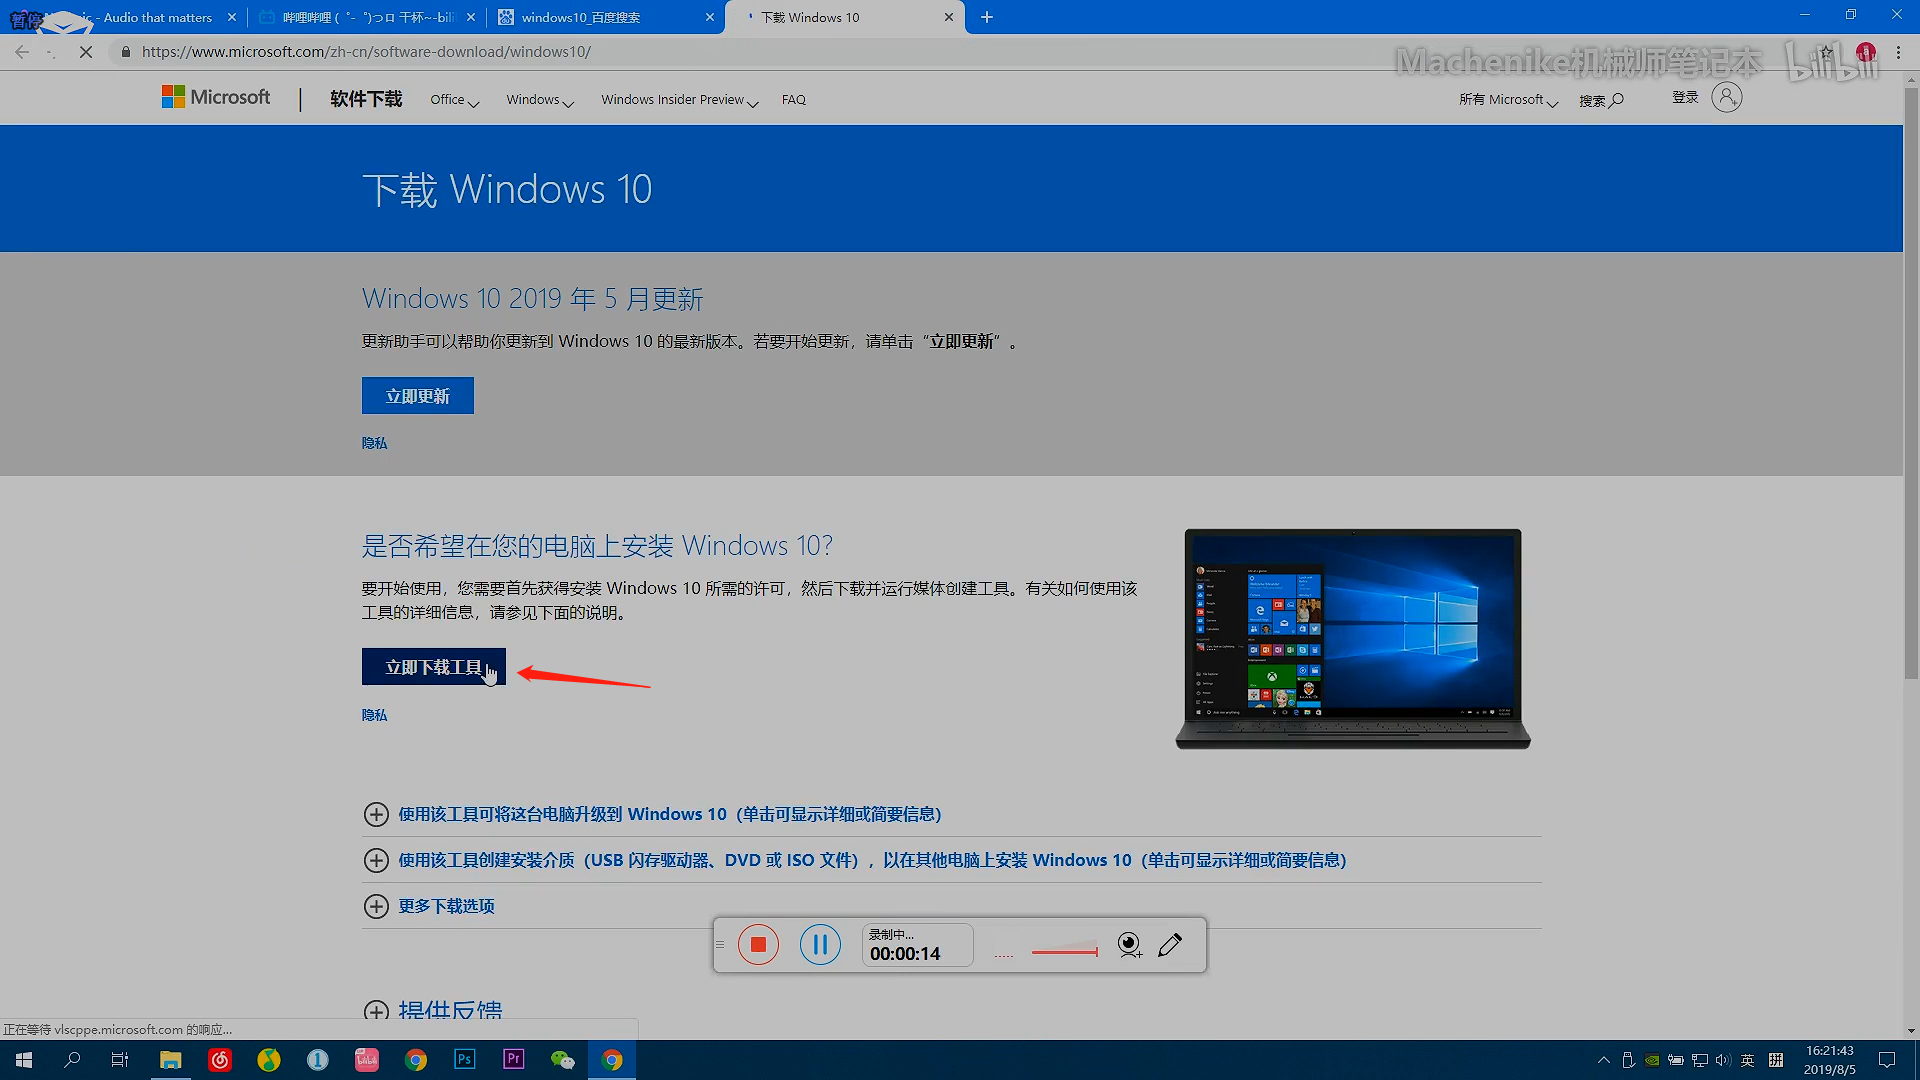Bookmark this page with the star icon
Screen dimensions: 1920x1080
[x=1827, y=52]
